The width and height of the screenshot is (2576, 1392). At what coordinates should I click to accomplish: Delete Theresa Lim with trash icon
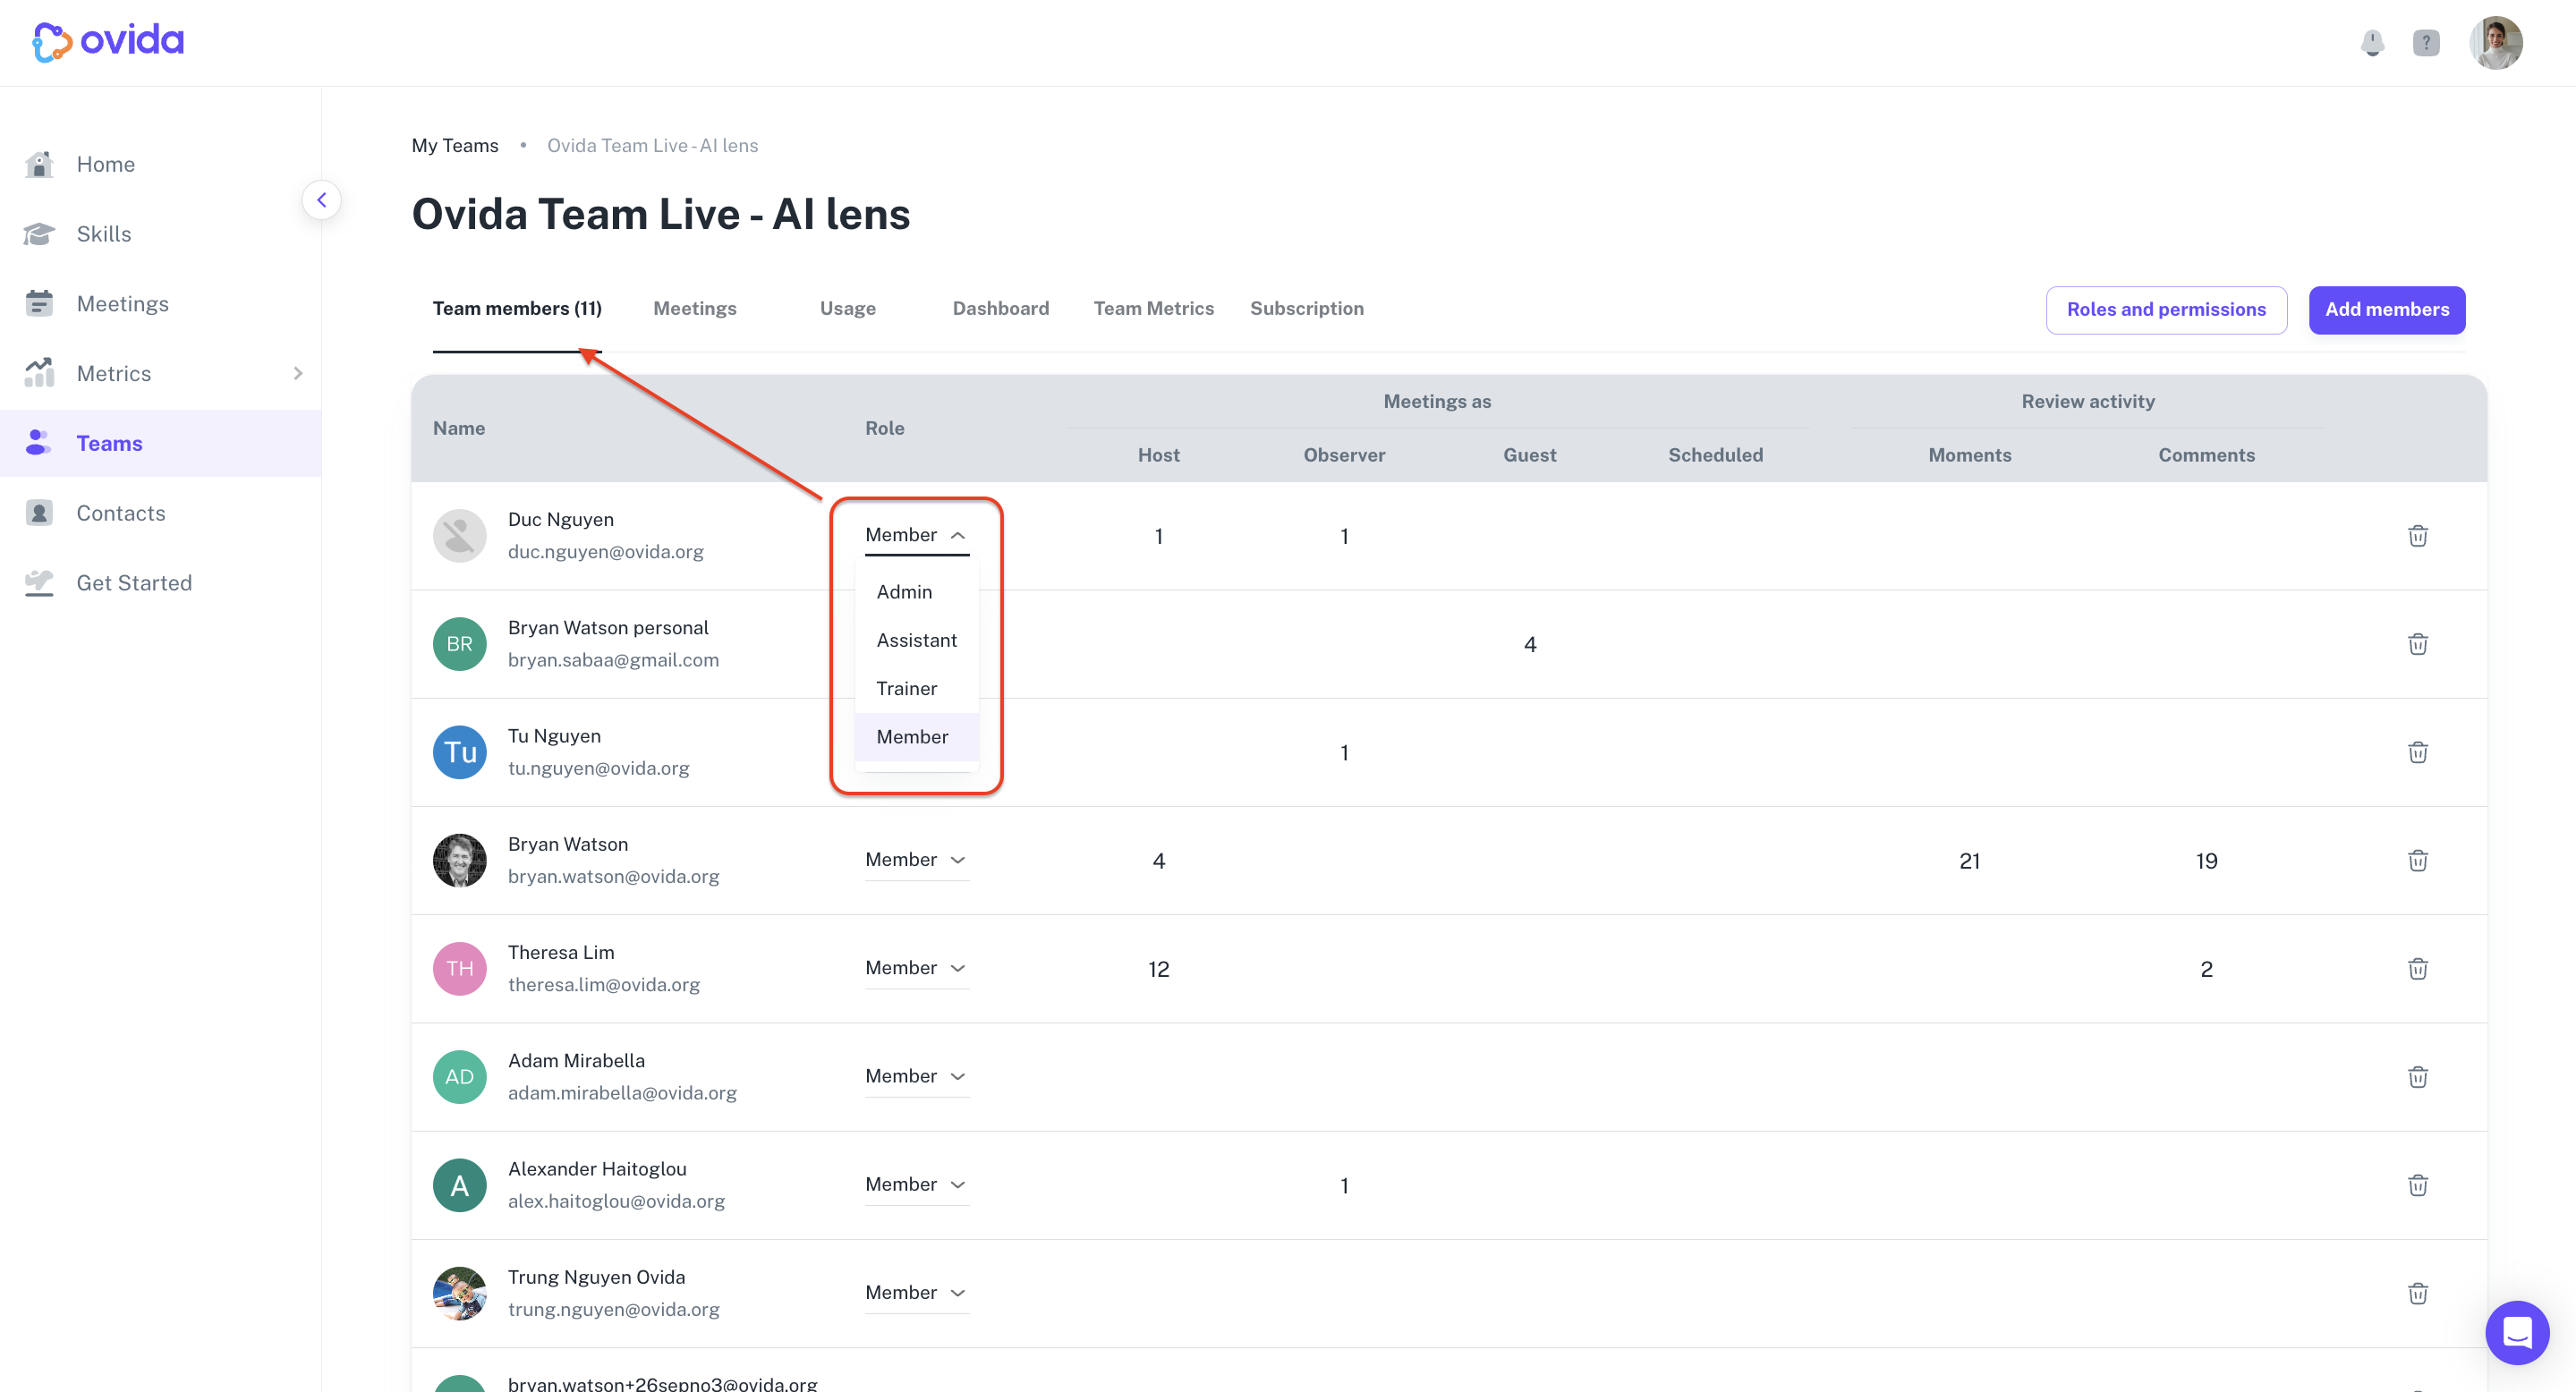pyautogui.click(x=2418, y=969)
